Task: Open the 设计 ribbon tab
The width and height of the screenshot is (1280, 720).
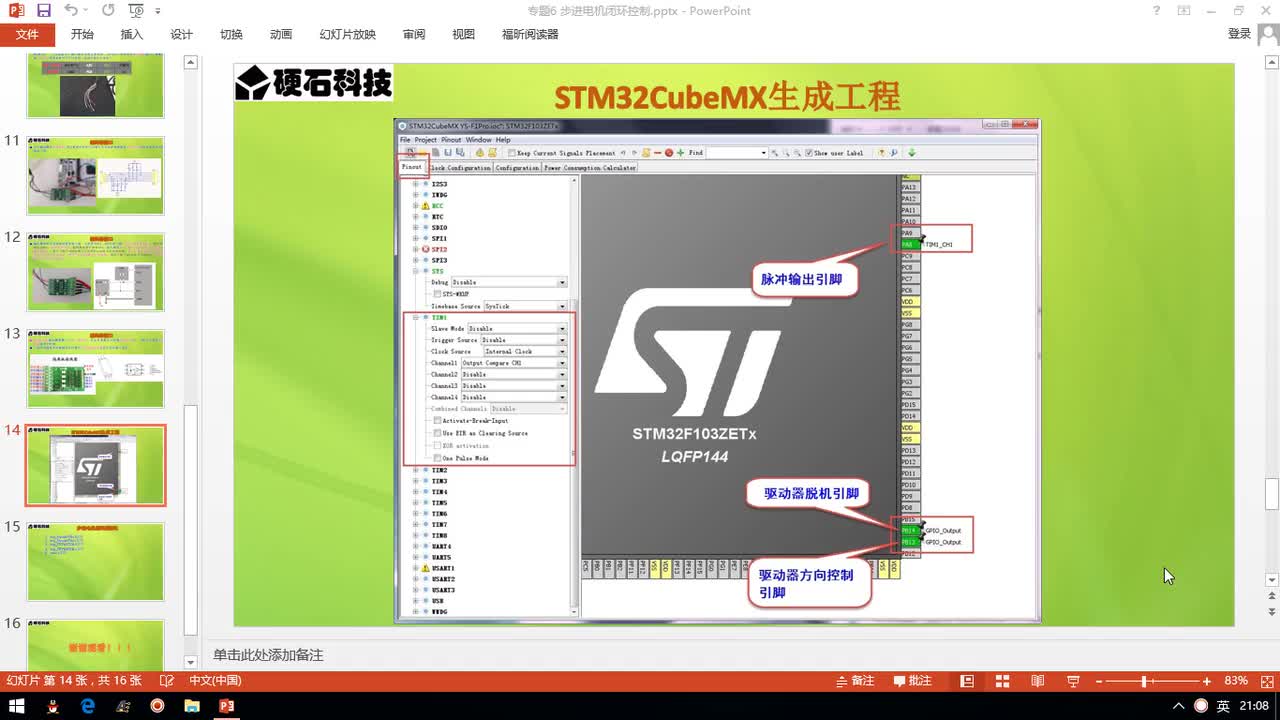Action: (x=181, y=34)
